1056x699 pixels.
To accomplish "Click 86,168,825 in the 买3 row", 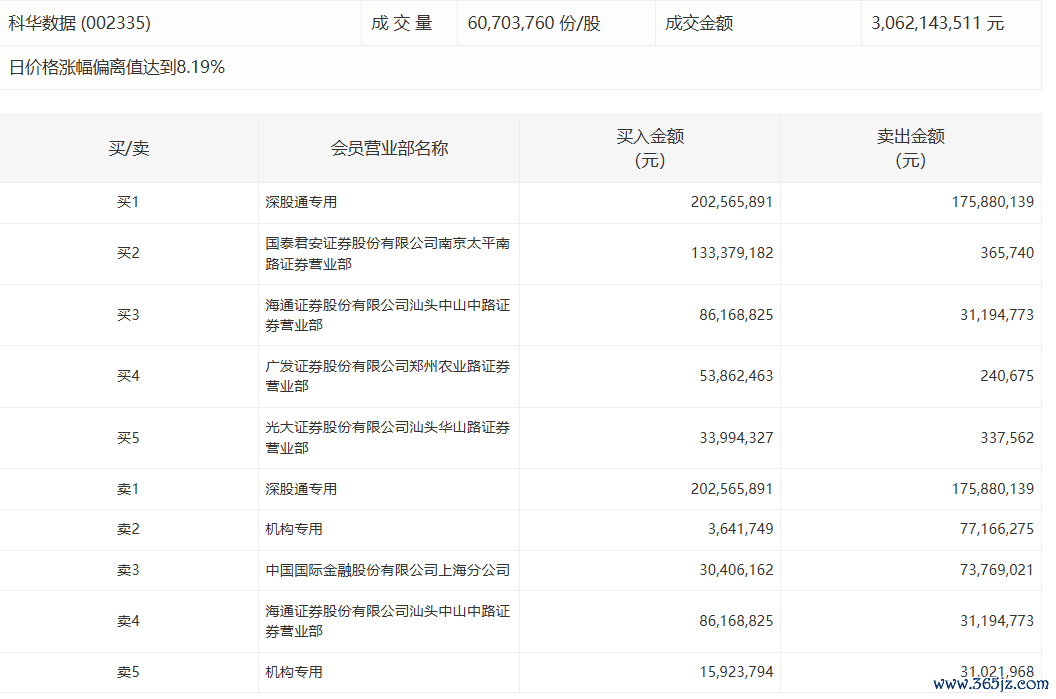I will click(736, 315).
